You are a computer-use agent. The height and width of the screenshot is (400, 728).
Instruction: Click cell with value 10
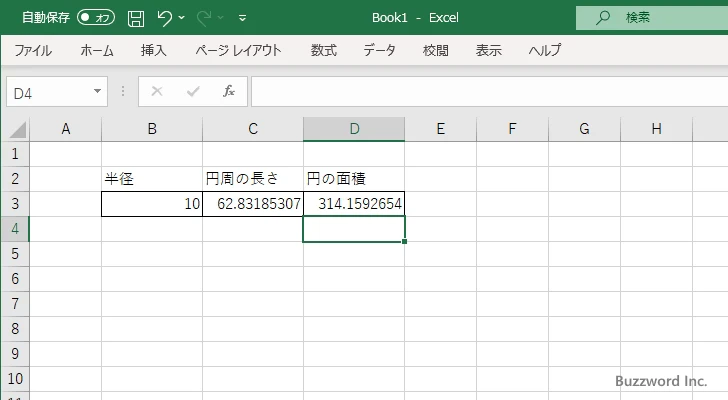152,204
